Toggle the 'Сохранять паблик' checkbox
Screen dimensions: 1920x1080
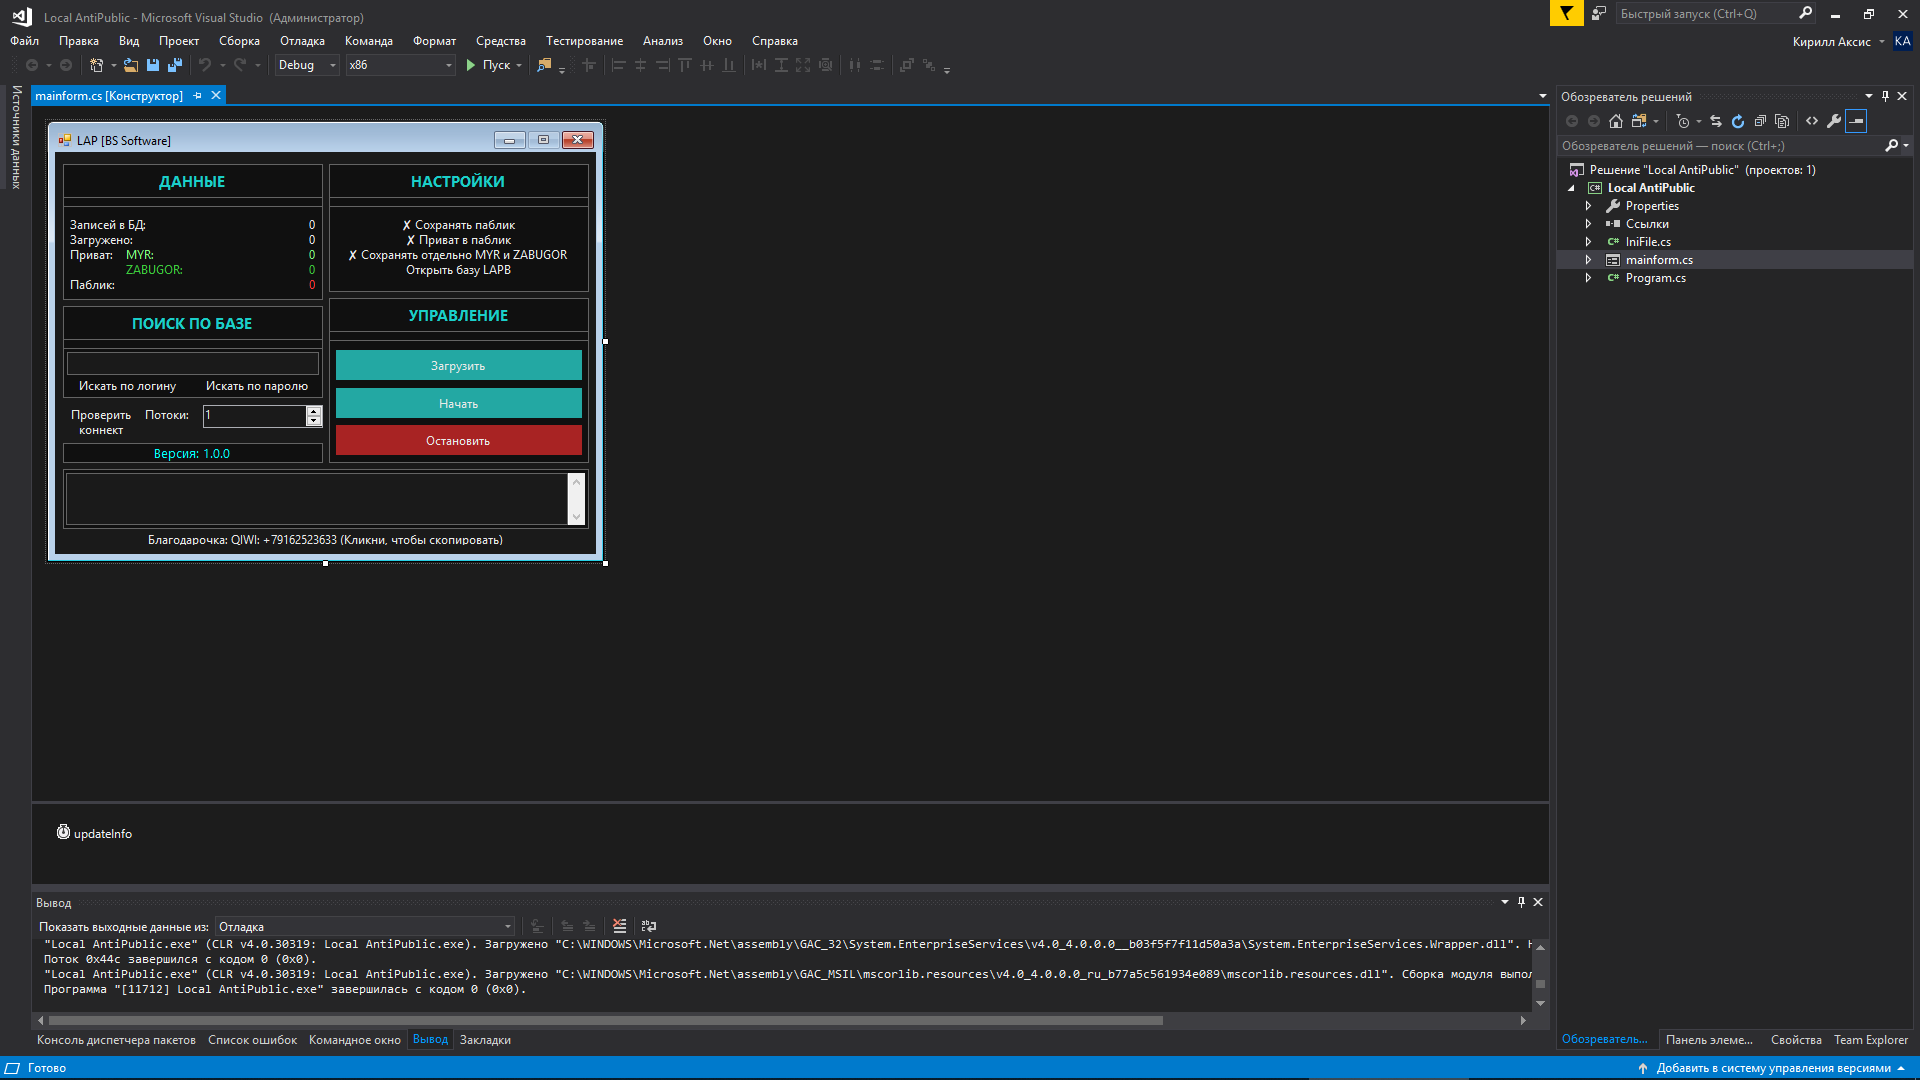point(458,225)
